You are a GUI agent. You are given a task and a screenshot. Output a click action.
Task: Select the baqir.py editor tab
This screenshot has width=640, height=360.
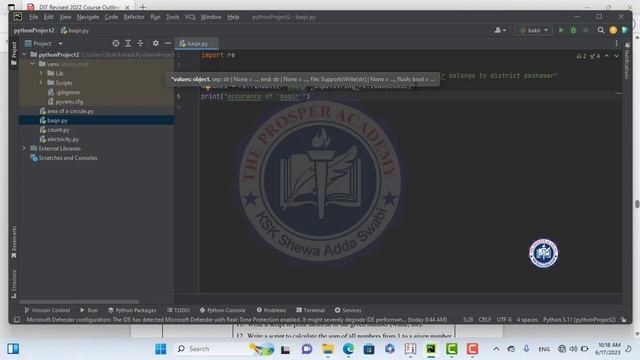pos(197,43)
